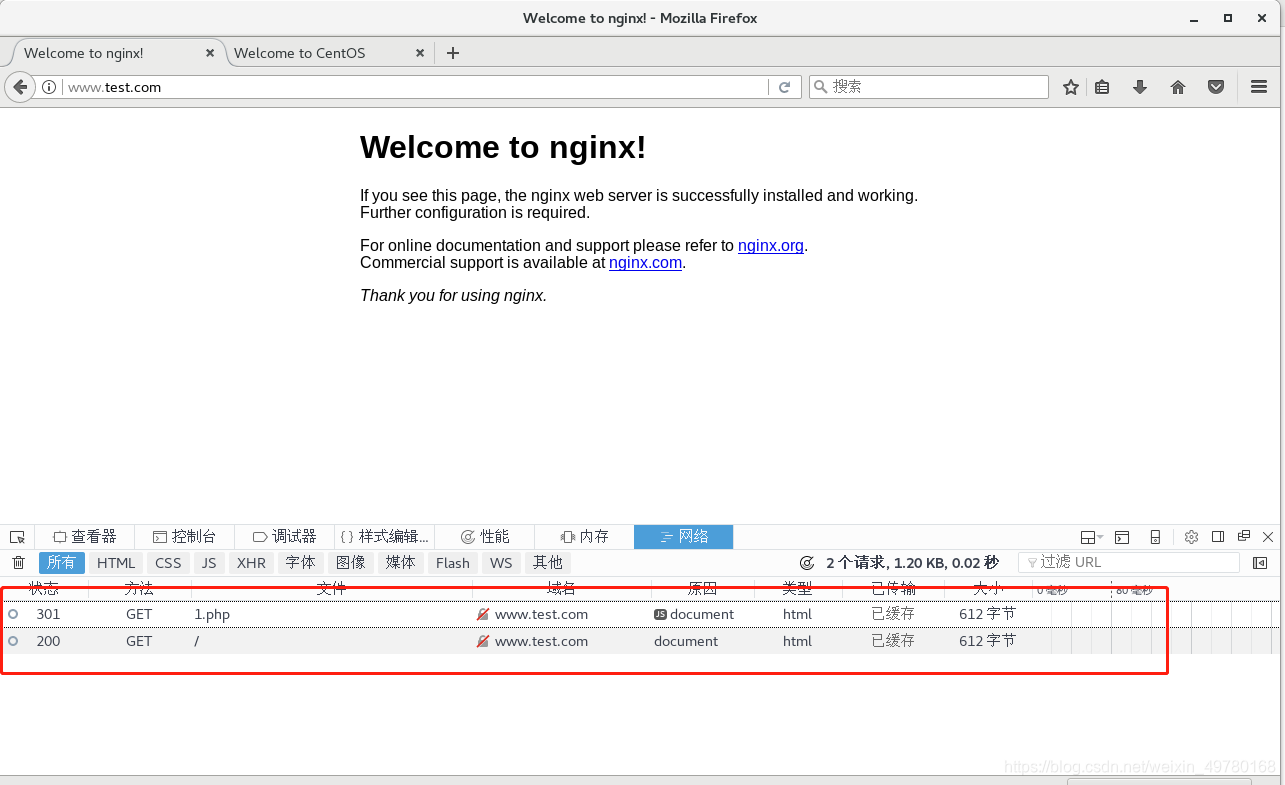1285x785 pixels.
Task: Toggle the network details pane icon
Action: 1260,563
